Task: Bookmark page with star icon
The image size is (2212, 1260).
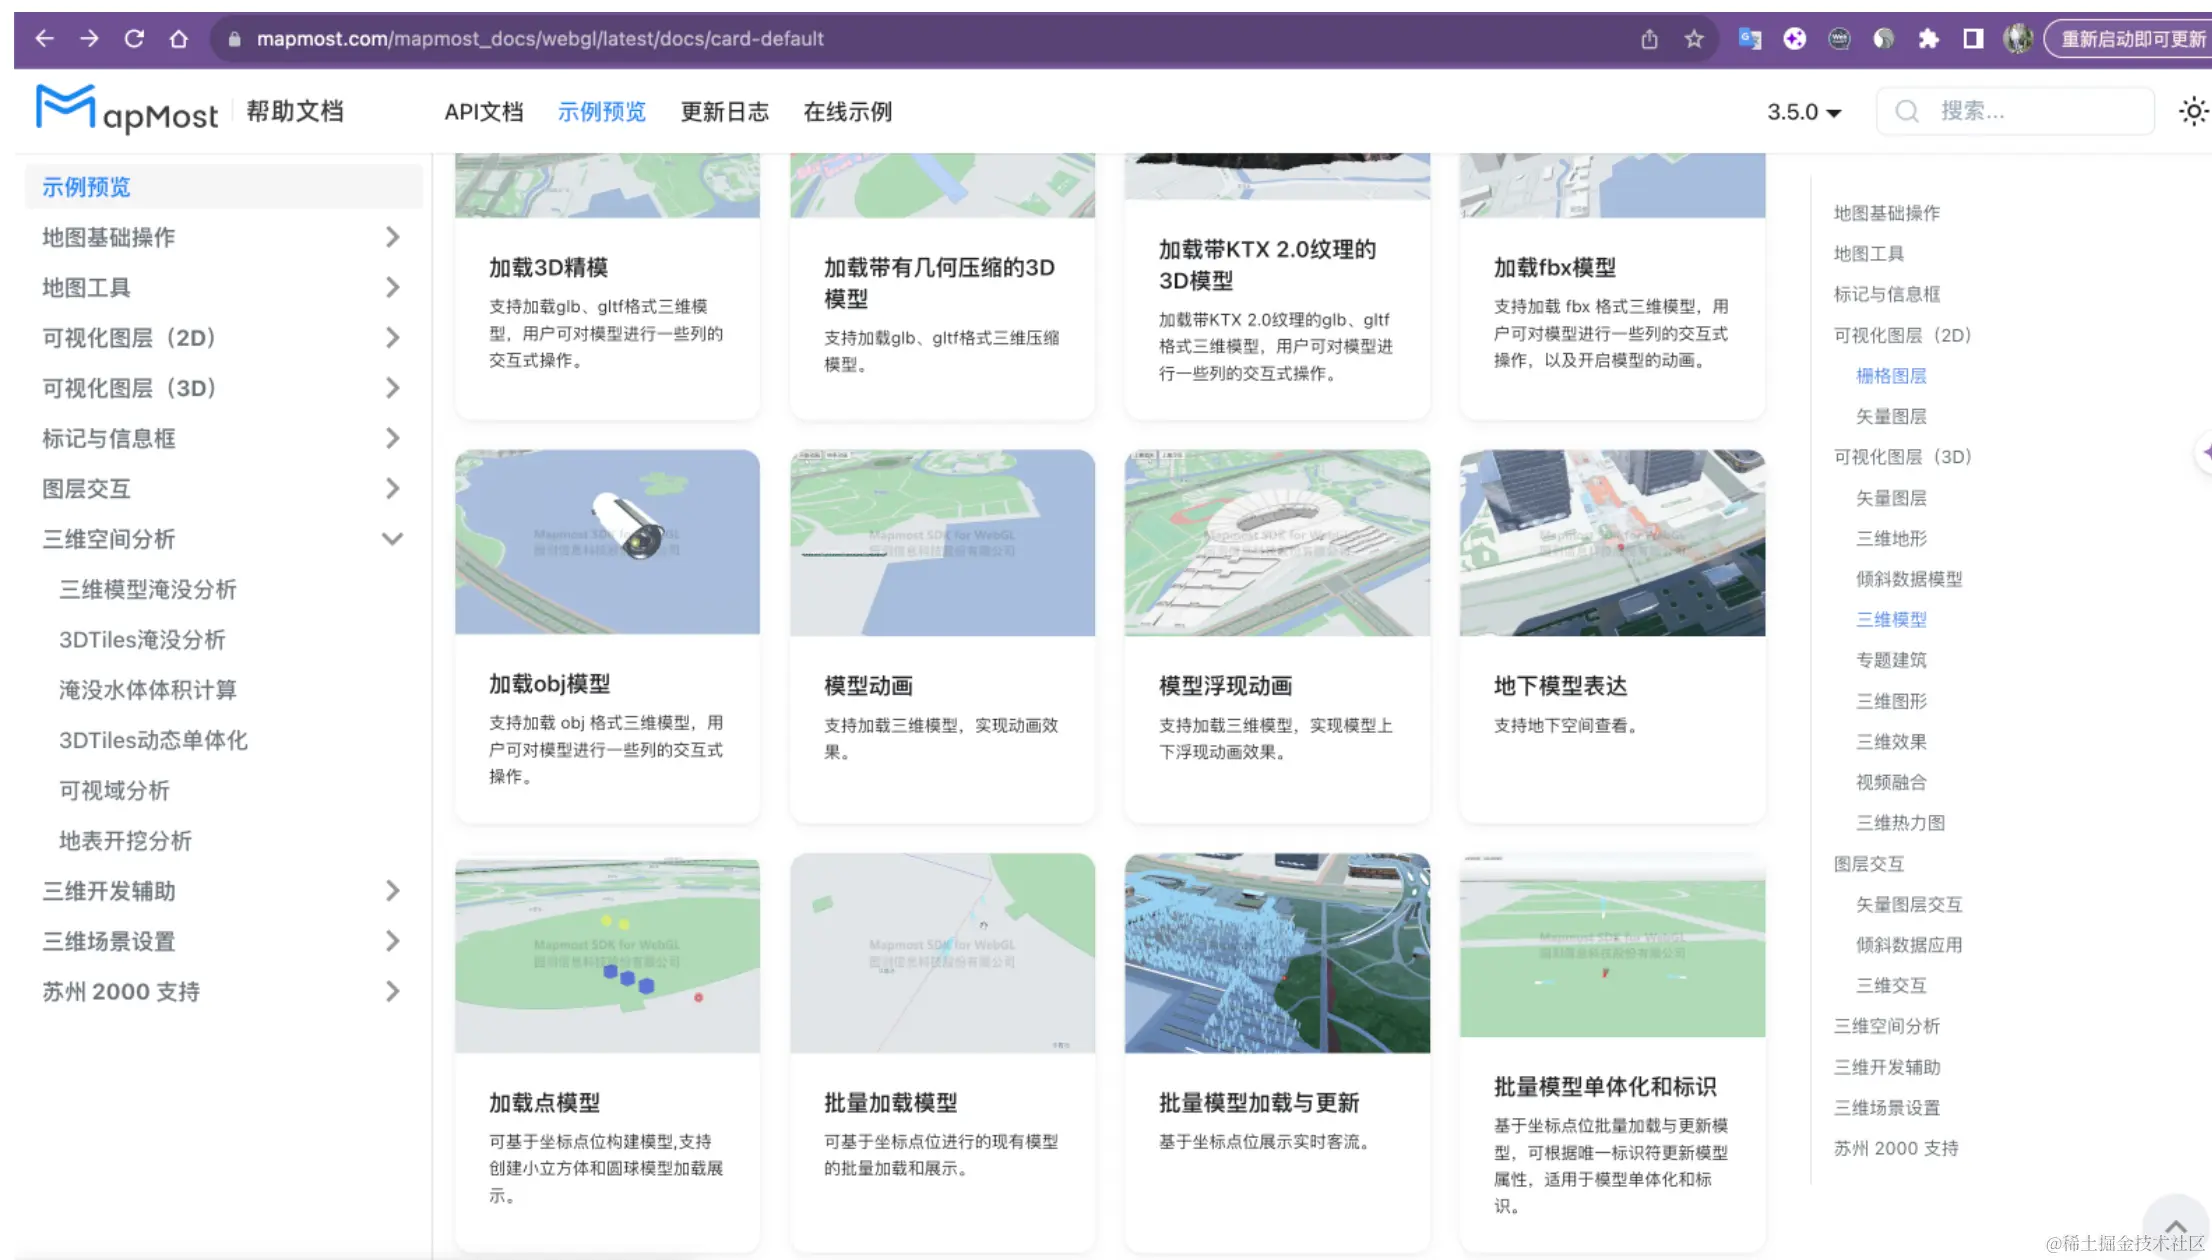Action: tap(1694, 39)
